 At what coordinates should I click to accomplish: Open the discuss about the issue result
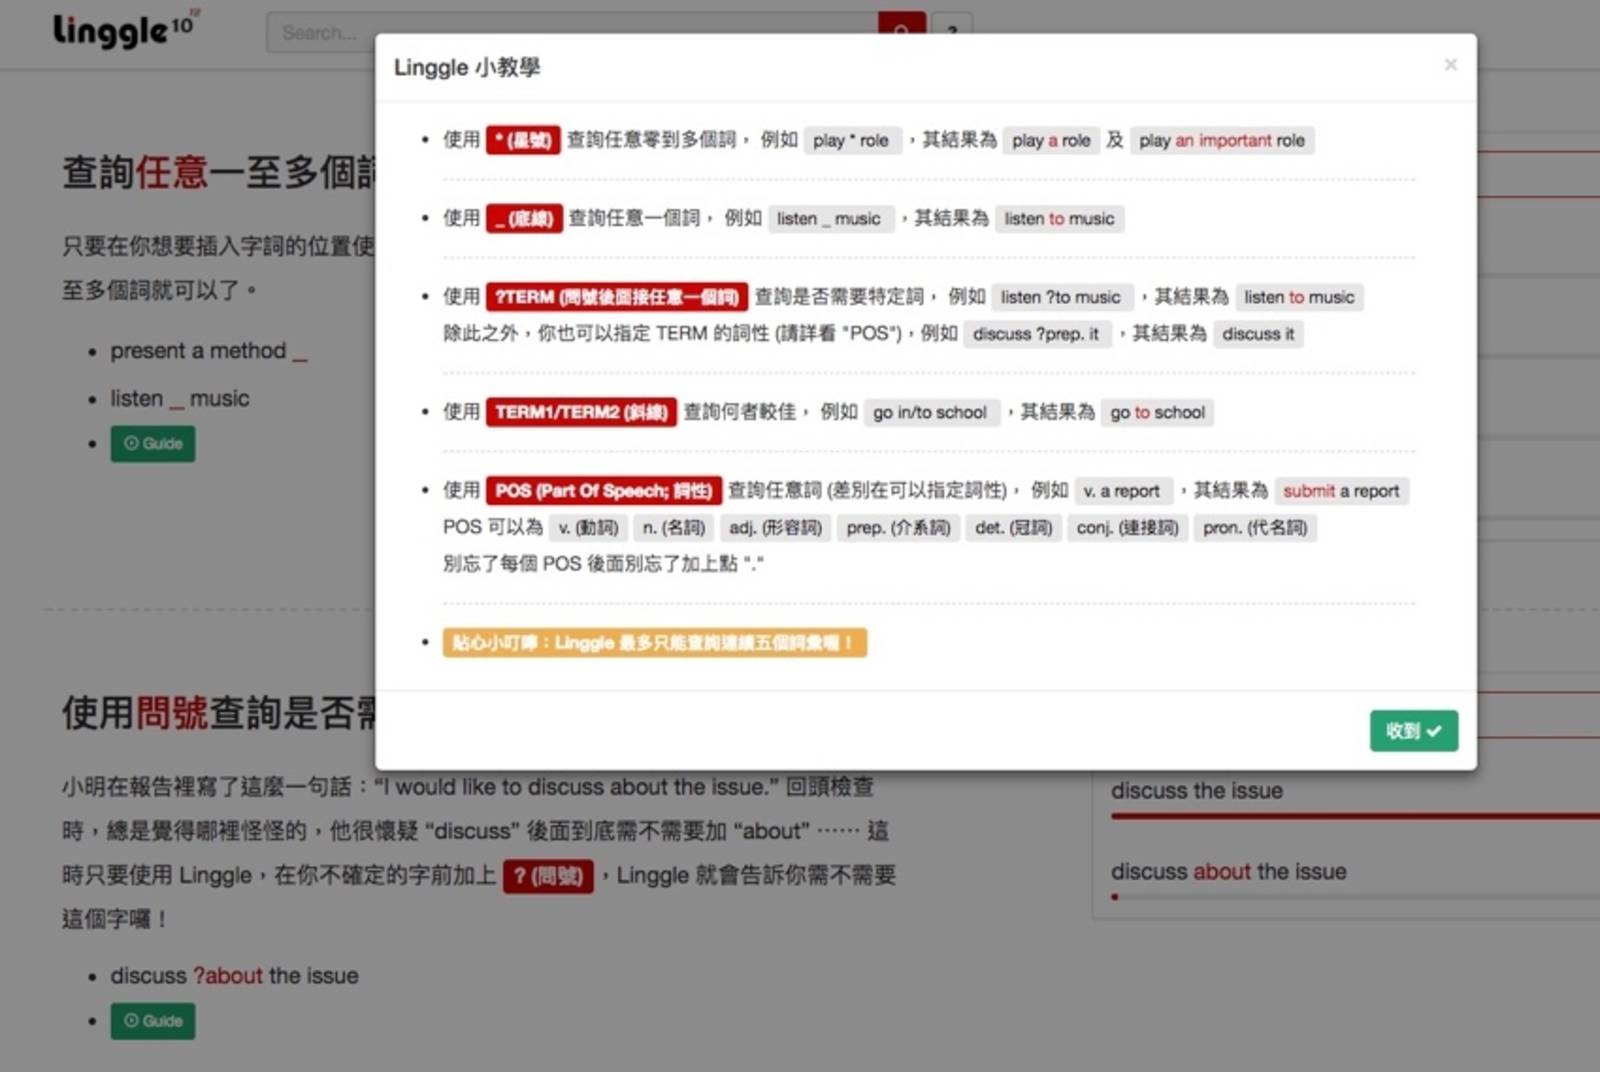[x=1228, y=871]
